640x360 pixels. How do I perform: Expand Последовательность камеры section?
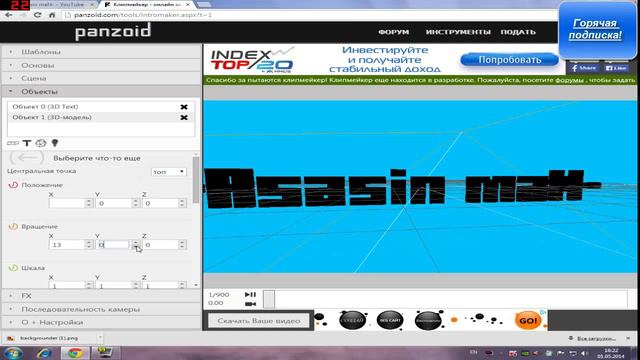coord(101,309)
